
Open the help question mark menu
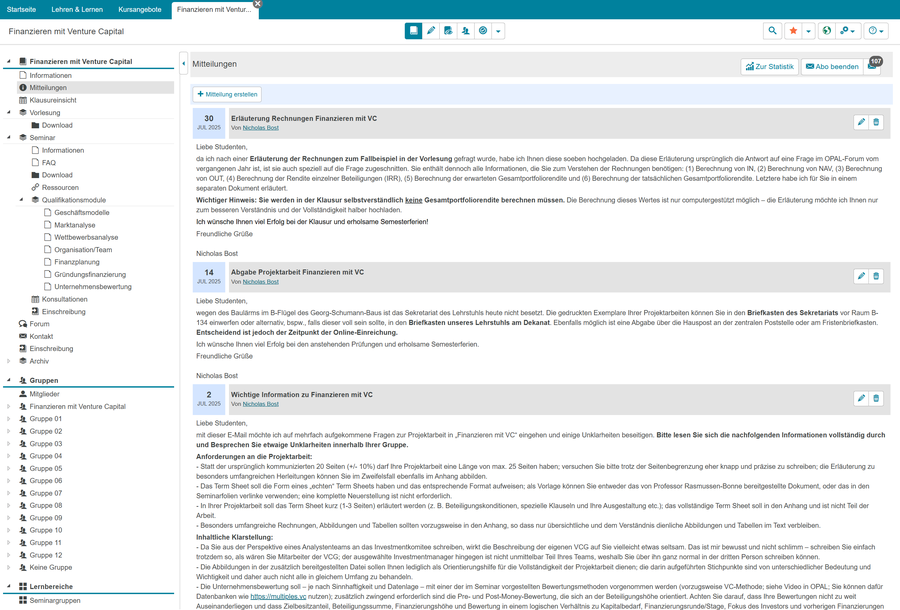(x=876, y=31)
